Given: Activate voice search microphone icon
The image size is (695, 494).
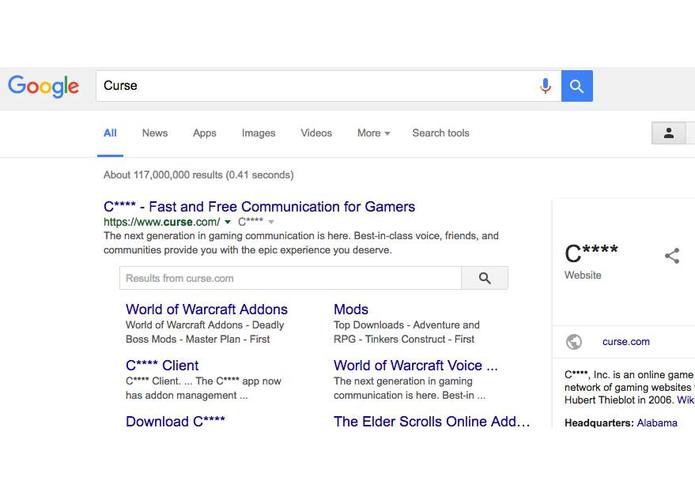Looking at the screenshot, I should click(x=545, y=86).
